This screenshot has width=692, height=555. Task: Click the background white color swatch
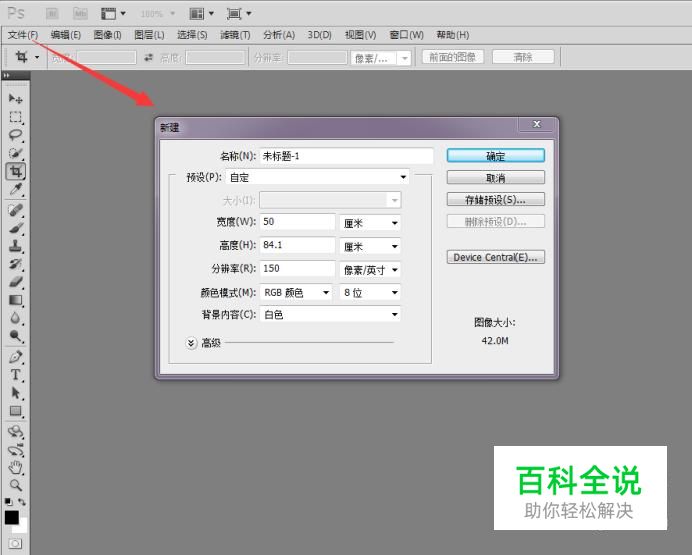[22, 528]
